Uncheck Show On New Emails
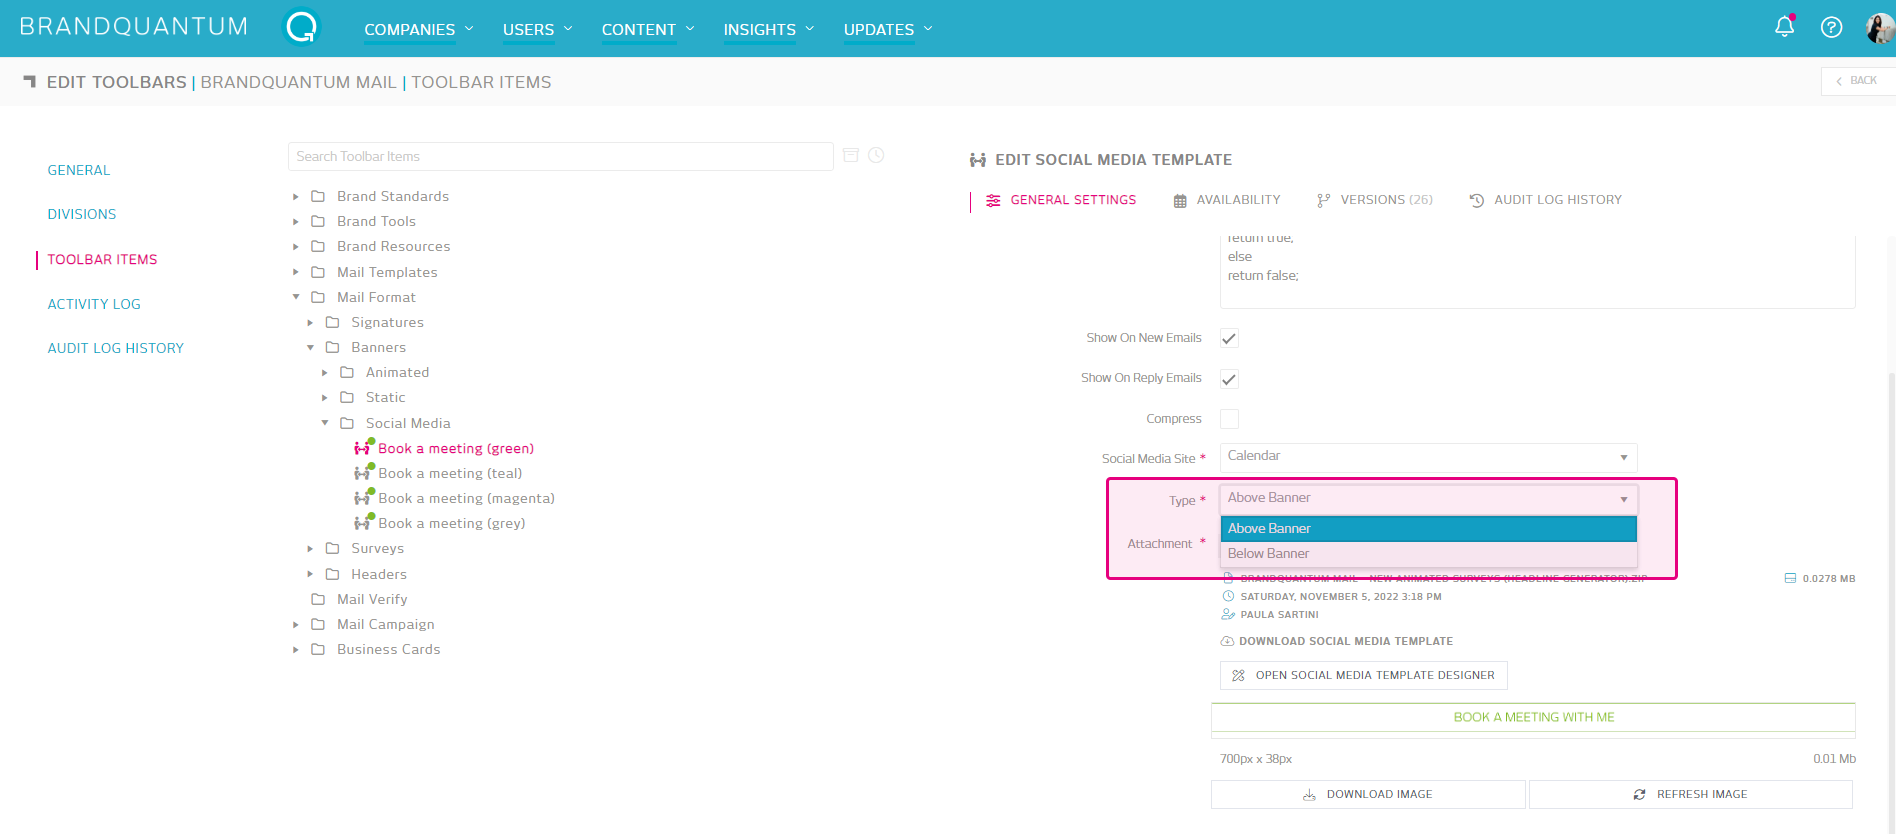This screenshot has width=1896, height=834. click(x=1229, y=338)
